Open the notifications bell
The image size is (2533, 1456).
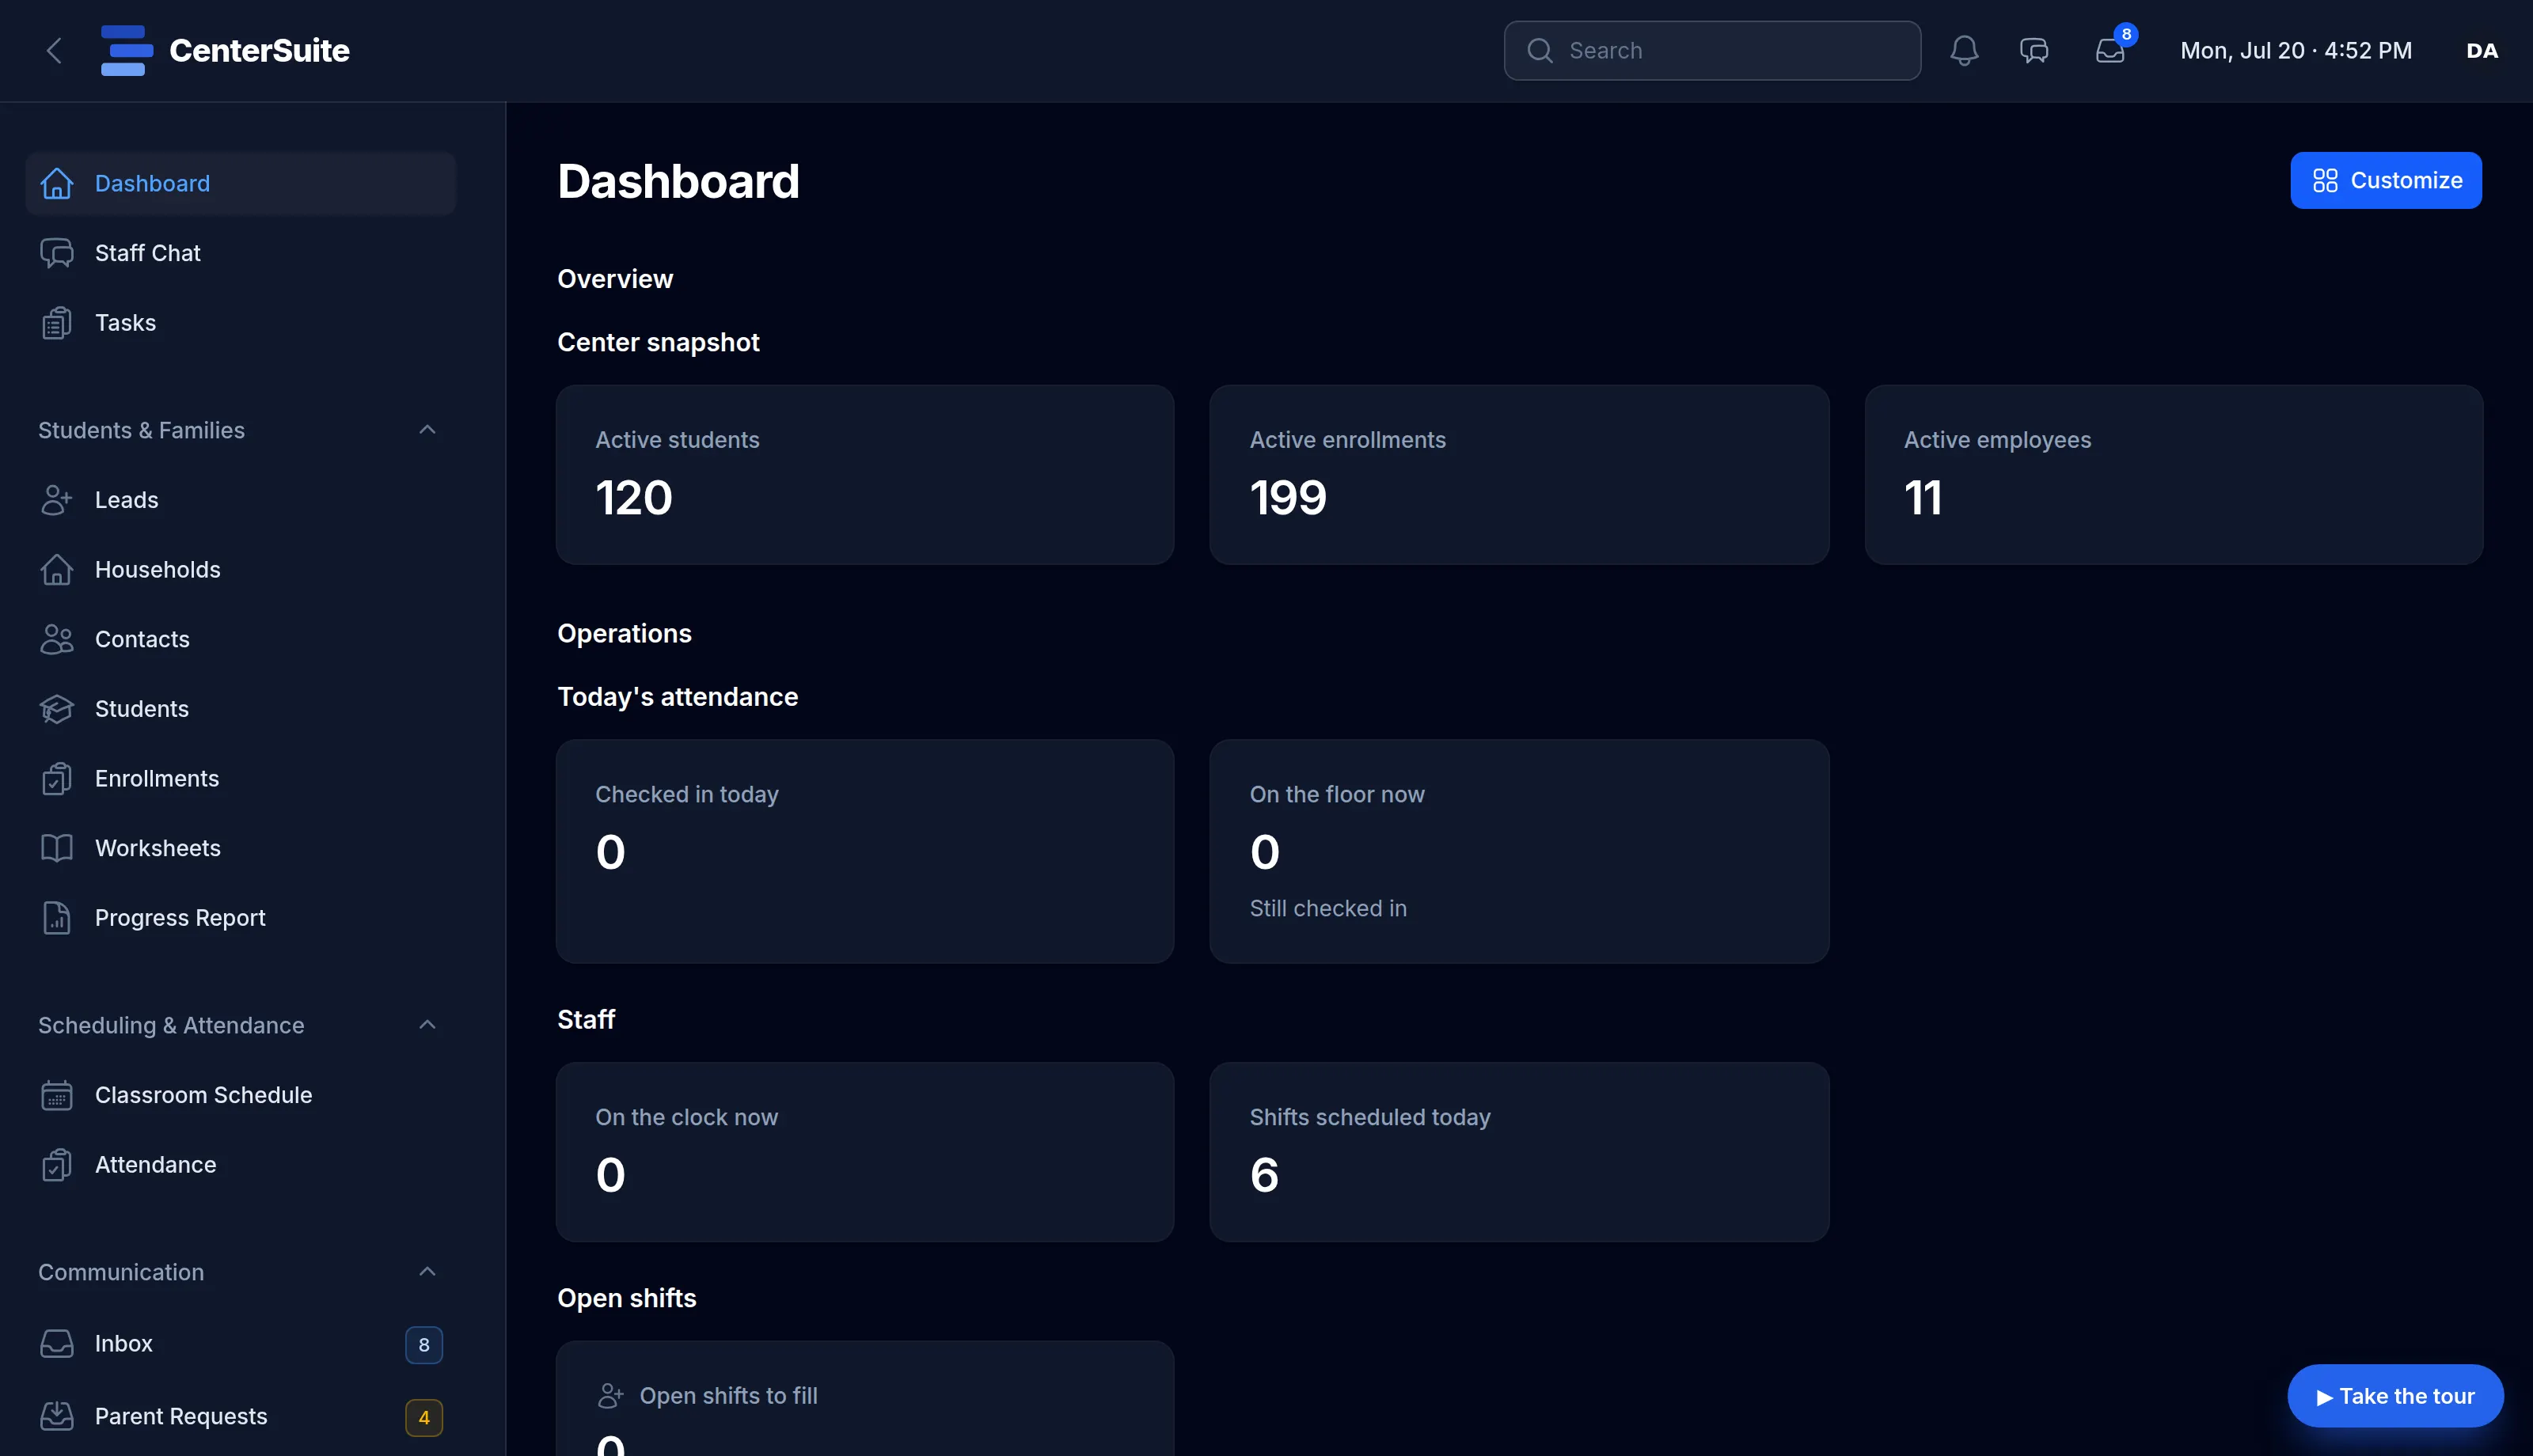pos(1964,51)
